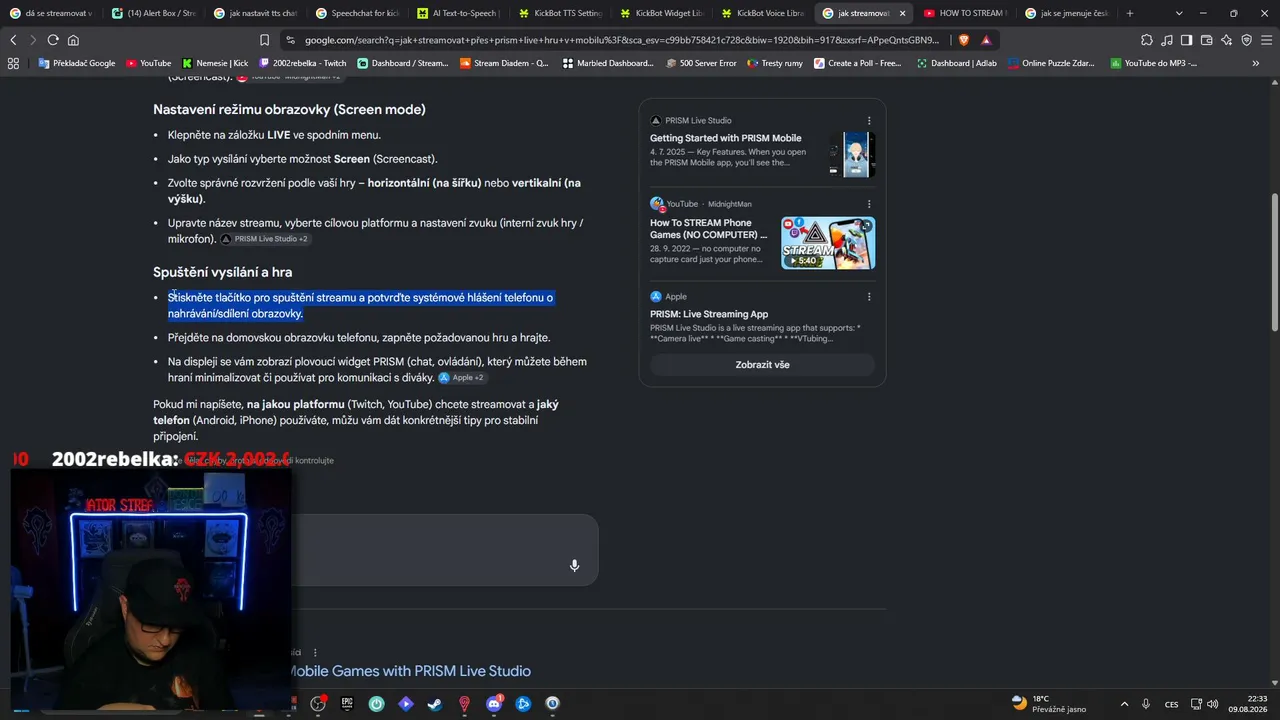This screenshot has width=1280, height=720.
Task: Open the volume control in system tray
Action: (x=1213, y=704)
